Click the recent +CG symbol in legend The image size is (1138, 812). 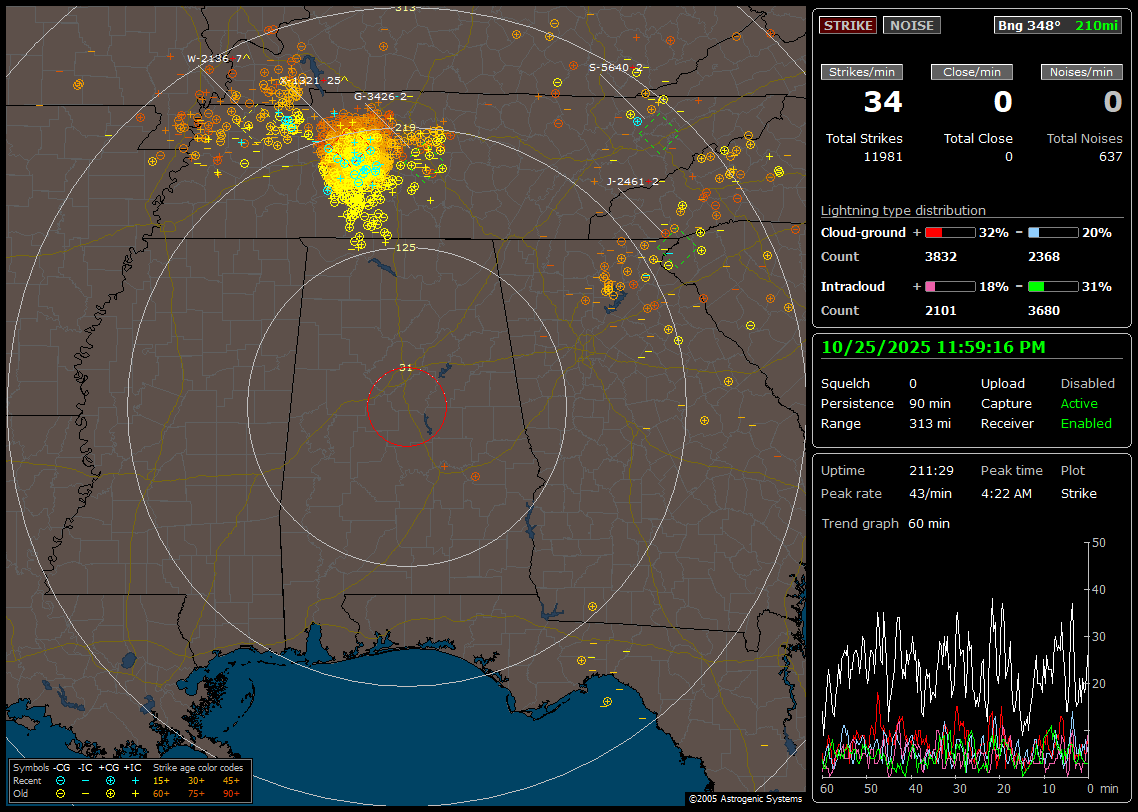pos(110,780)
